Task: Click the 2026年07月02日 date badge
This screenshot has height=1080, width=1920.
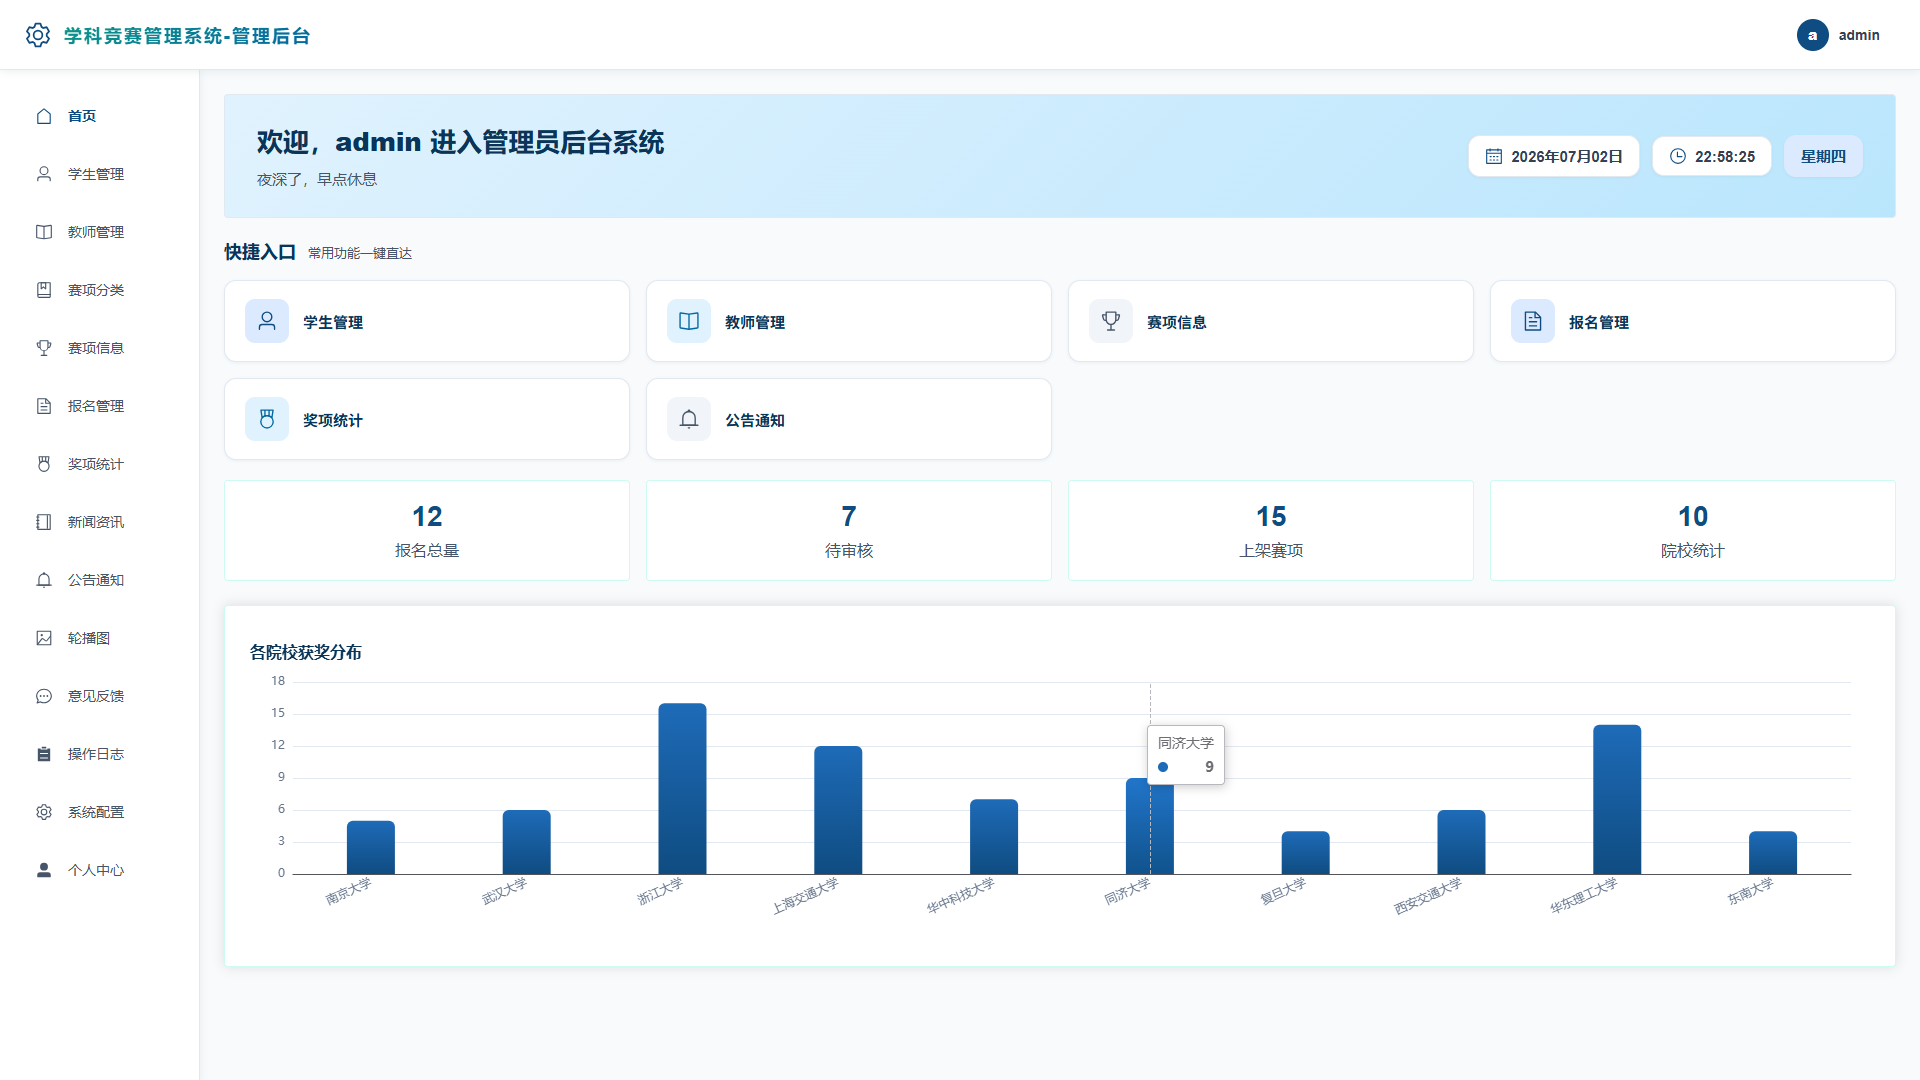Action: [x=1554, y=156]
